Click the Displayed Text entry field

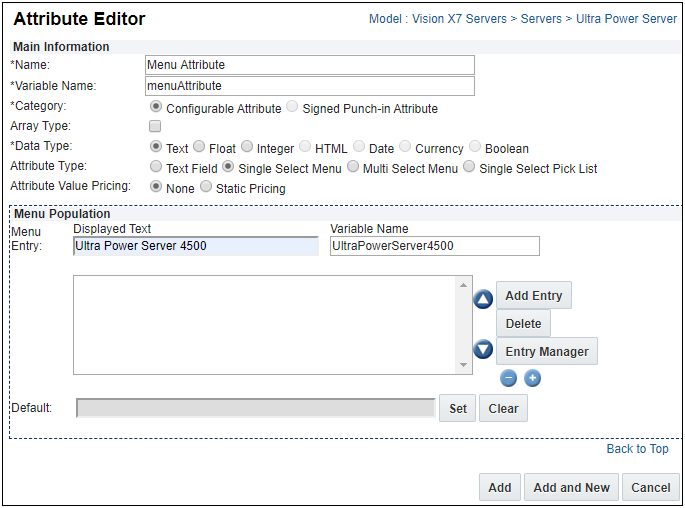coord(196,246)
